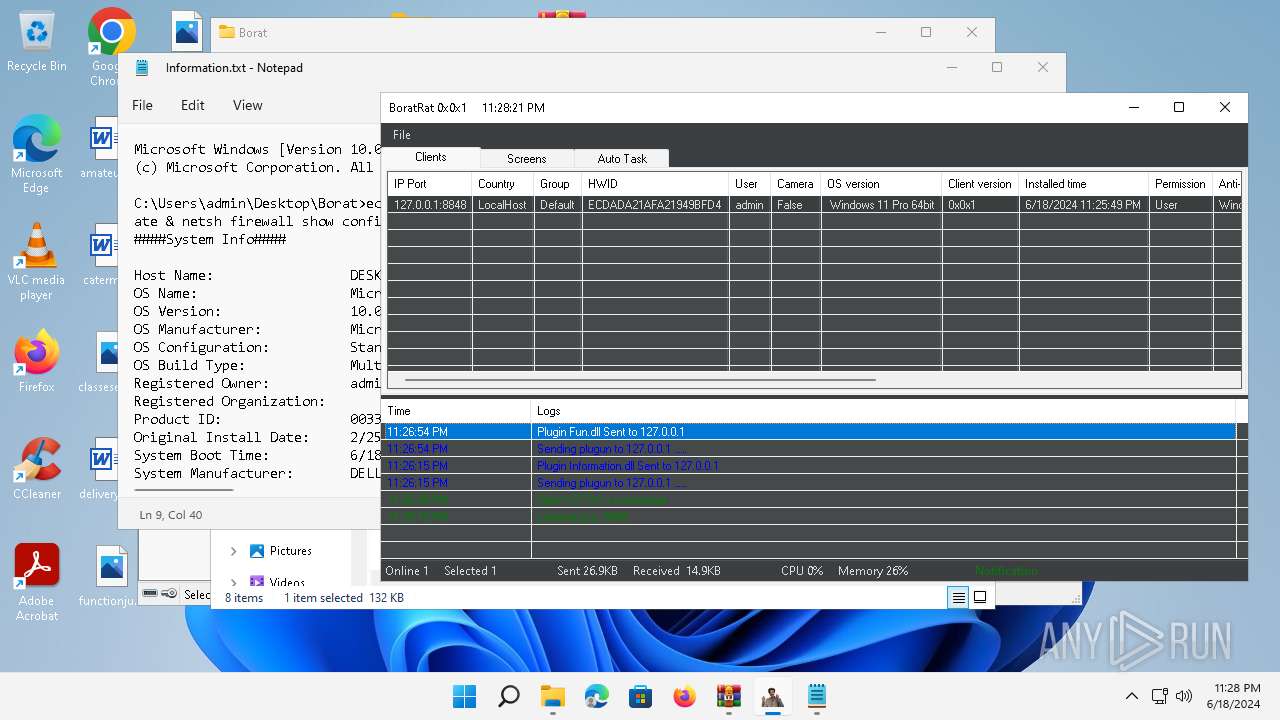
Task: Select the CCleaner desktop icon
Action: point(37,468)
